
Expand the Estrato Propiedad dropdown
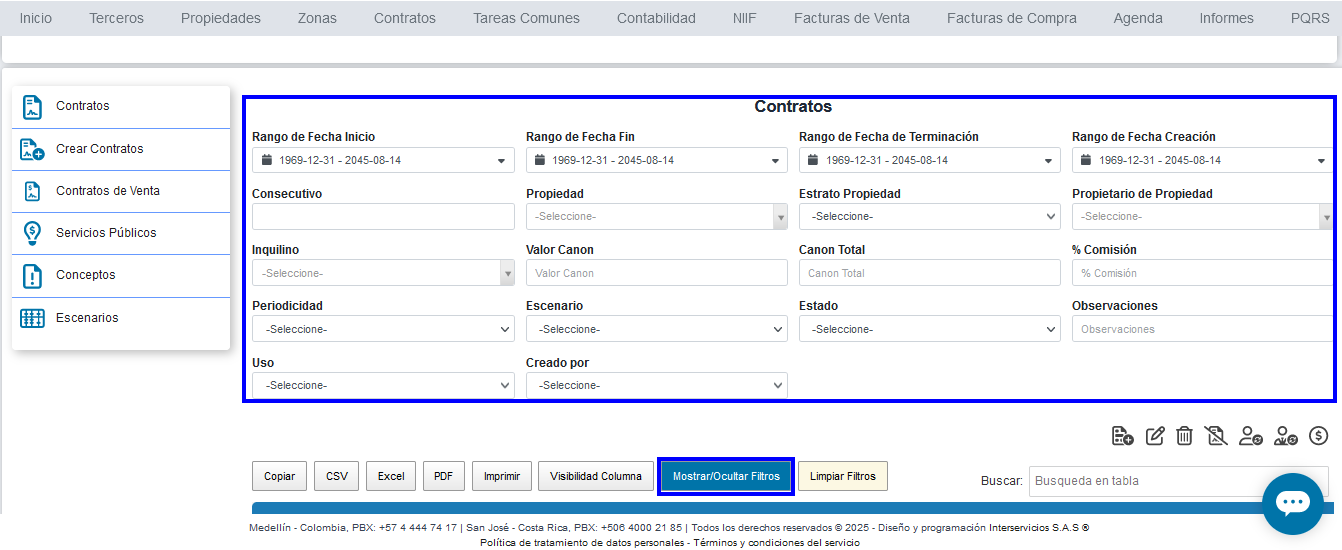point(929,217)
